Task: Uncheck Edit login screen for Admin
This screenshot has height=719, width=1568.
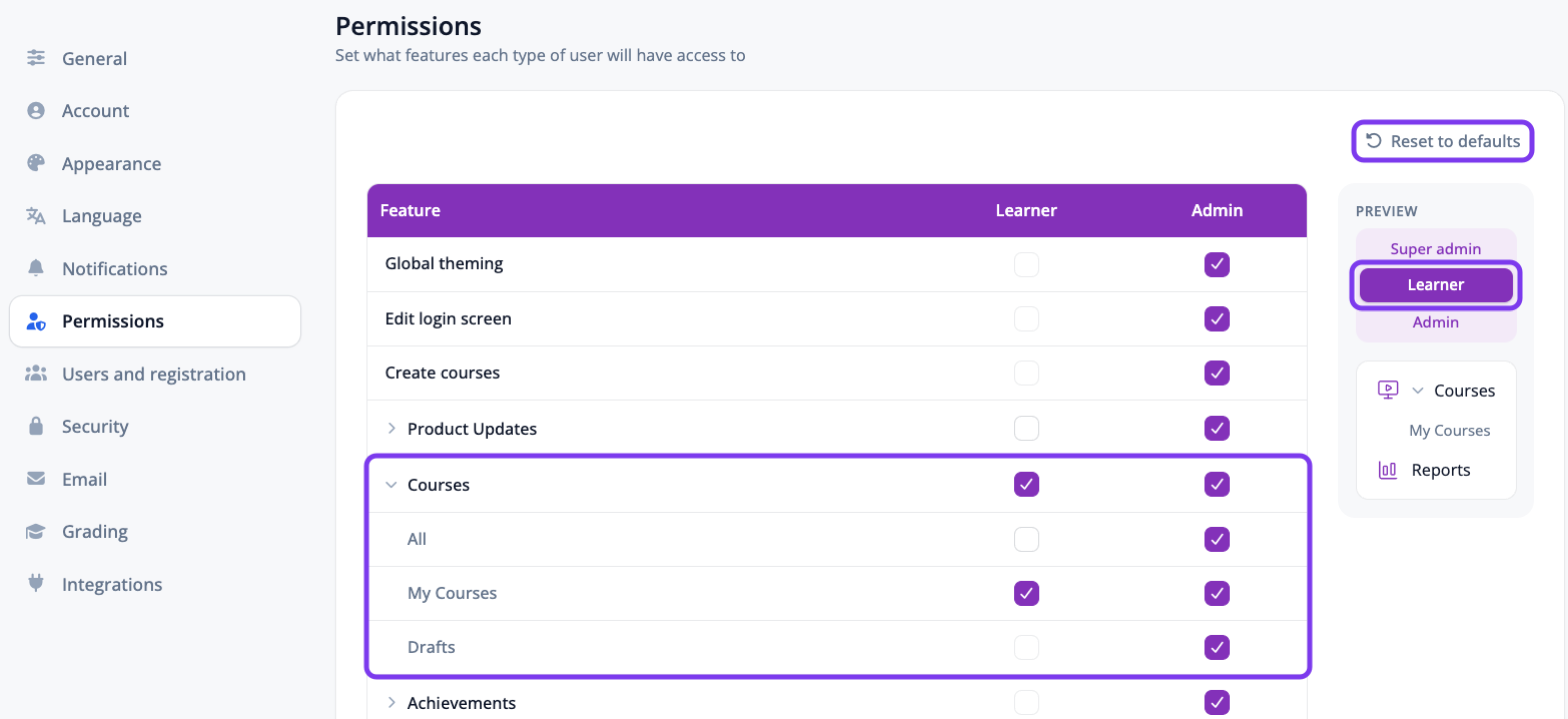Action: (x=1217, y=319)
